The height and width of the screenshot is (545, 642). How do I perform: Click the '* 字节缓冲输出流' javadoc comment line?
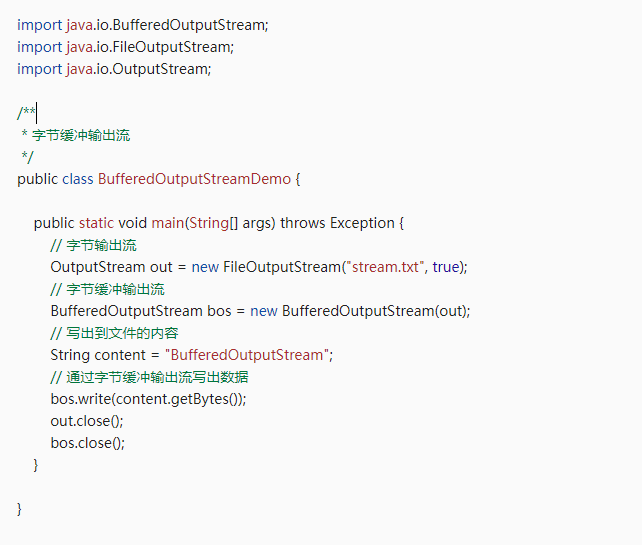76,135
